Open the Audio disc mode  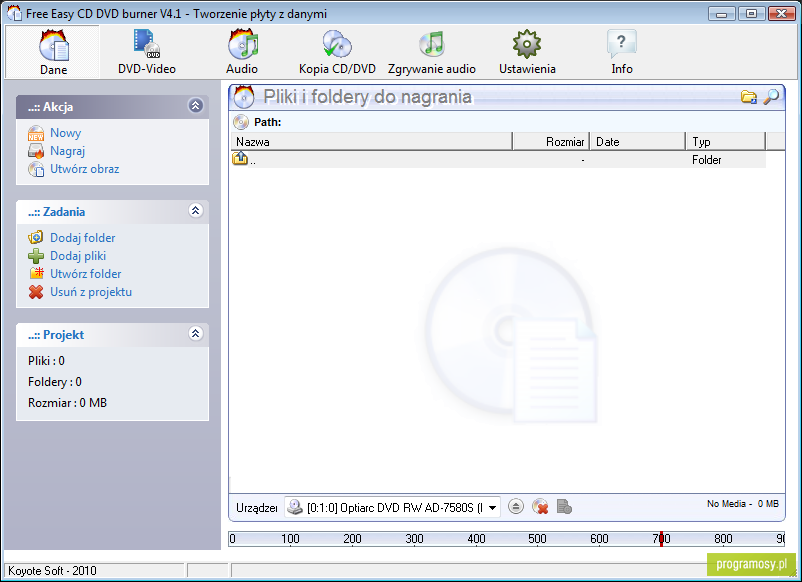242,52
